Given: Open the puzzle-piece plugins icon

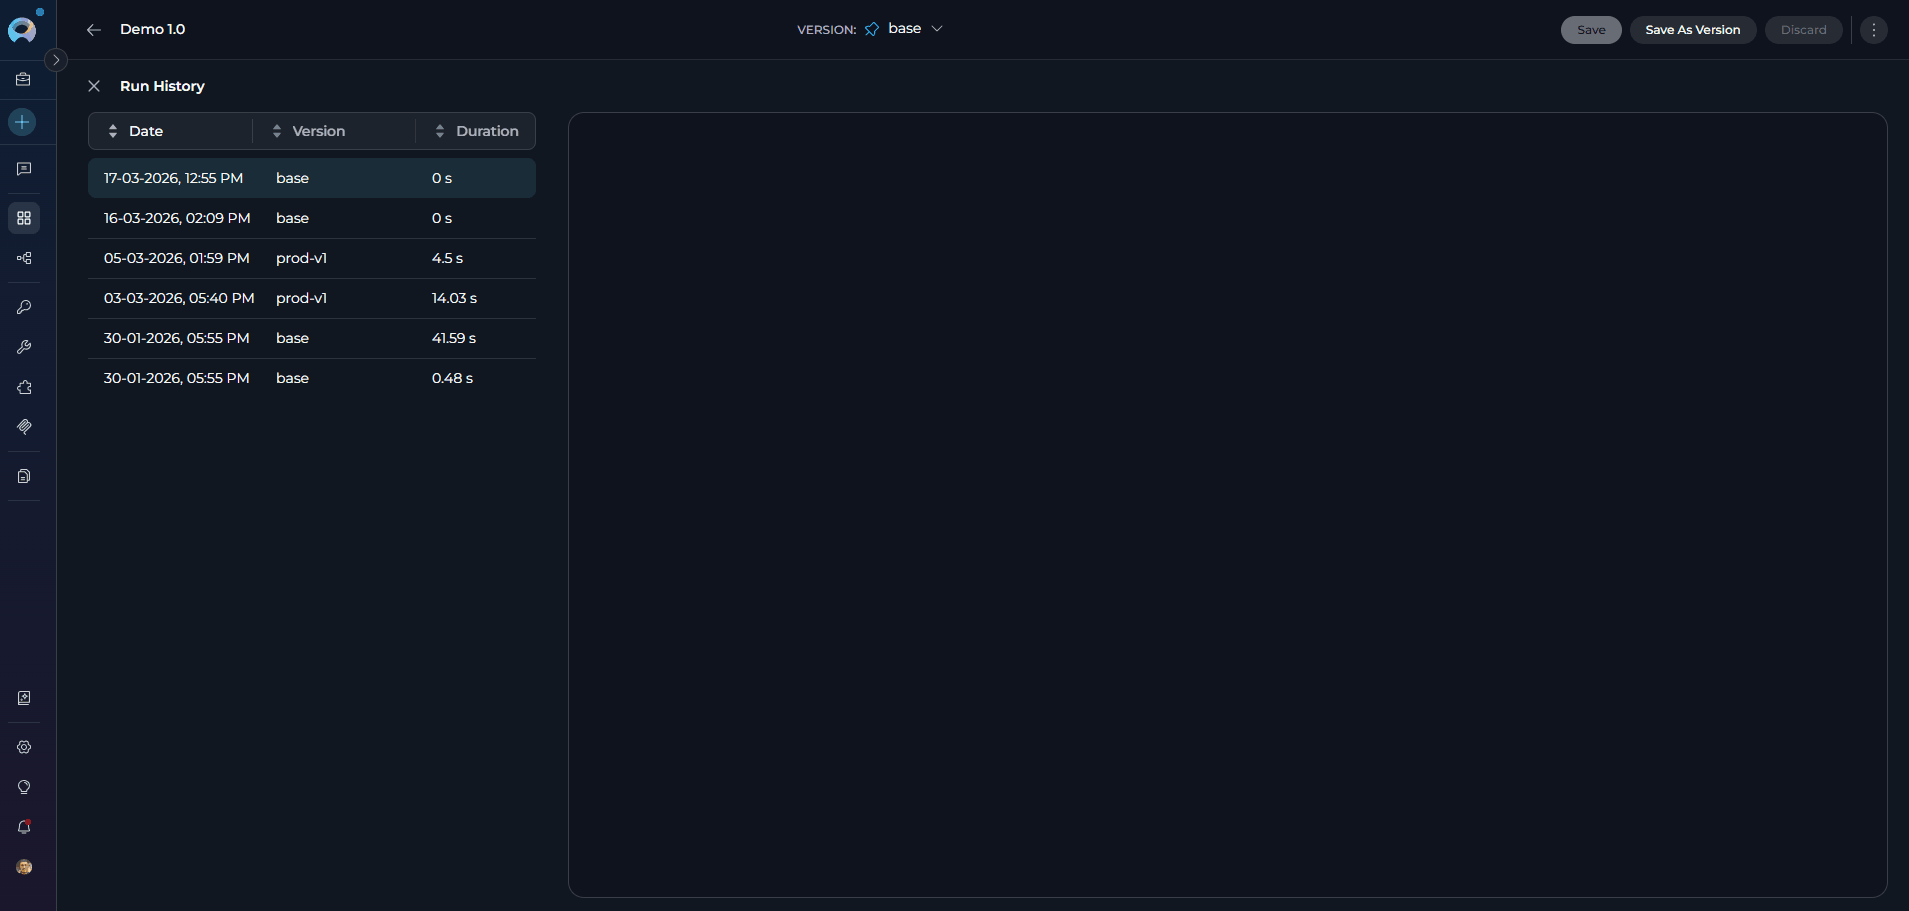Looking at the screenshot, I should point(24,387).
